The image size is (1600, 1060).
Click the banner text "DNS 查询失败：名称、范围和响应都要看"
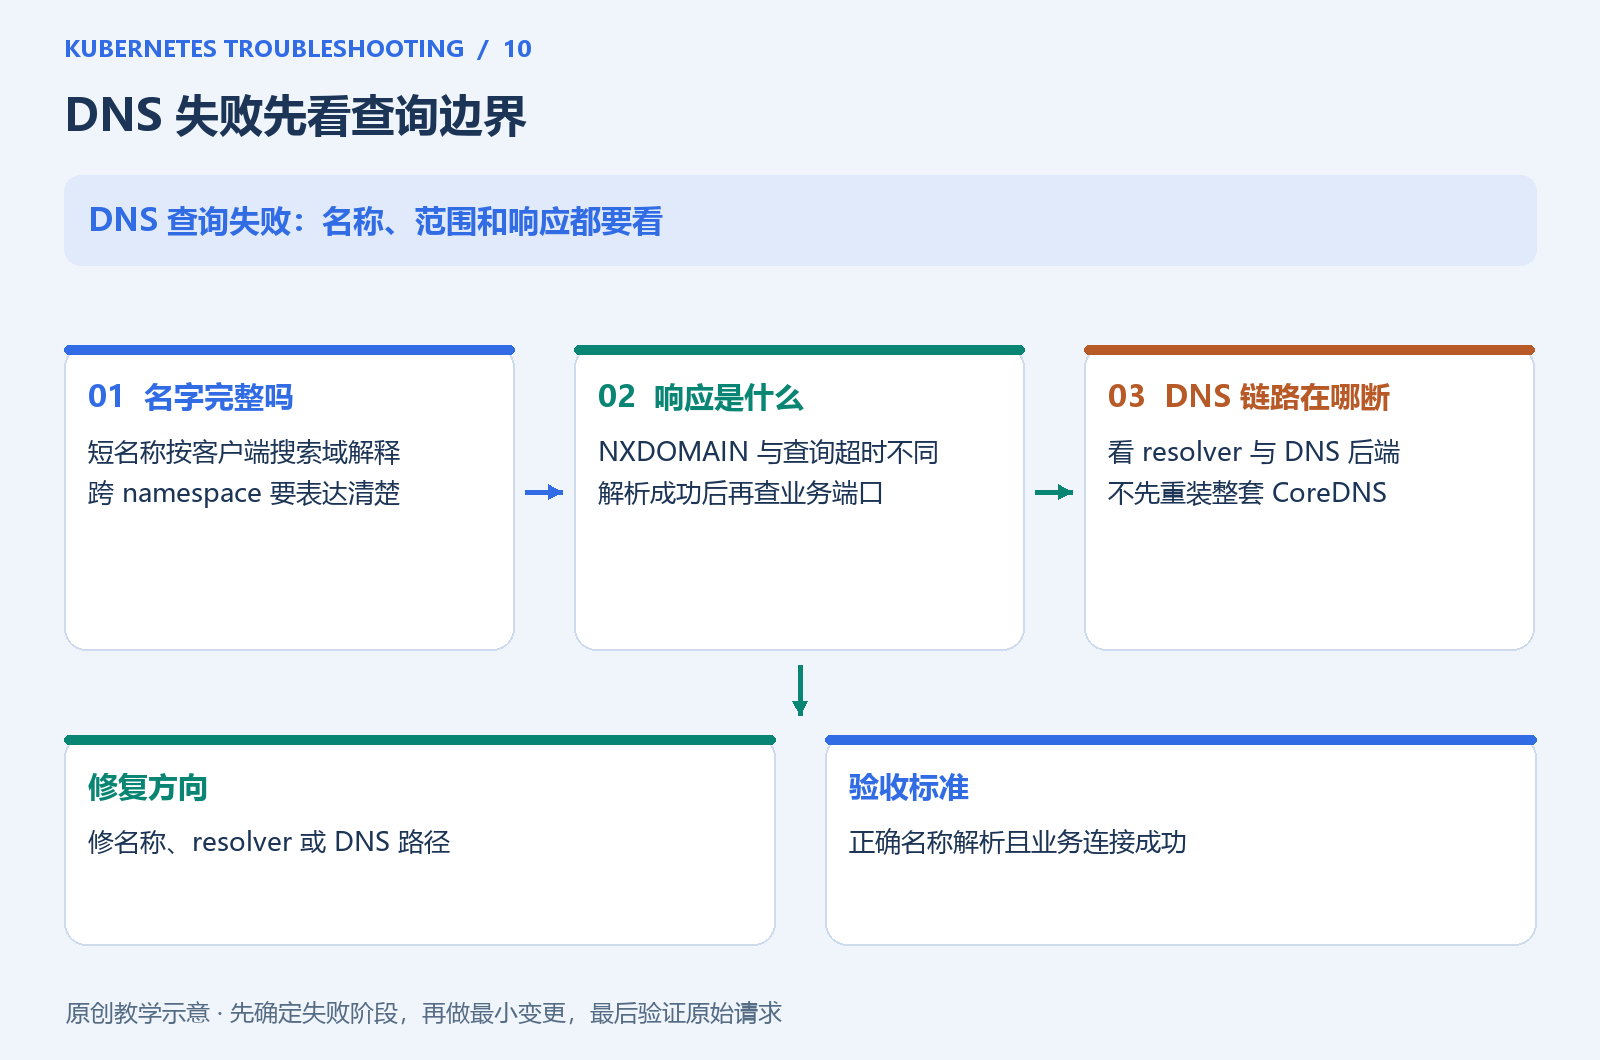[376, 221]
